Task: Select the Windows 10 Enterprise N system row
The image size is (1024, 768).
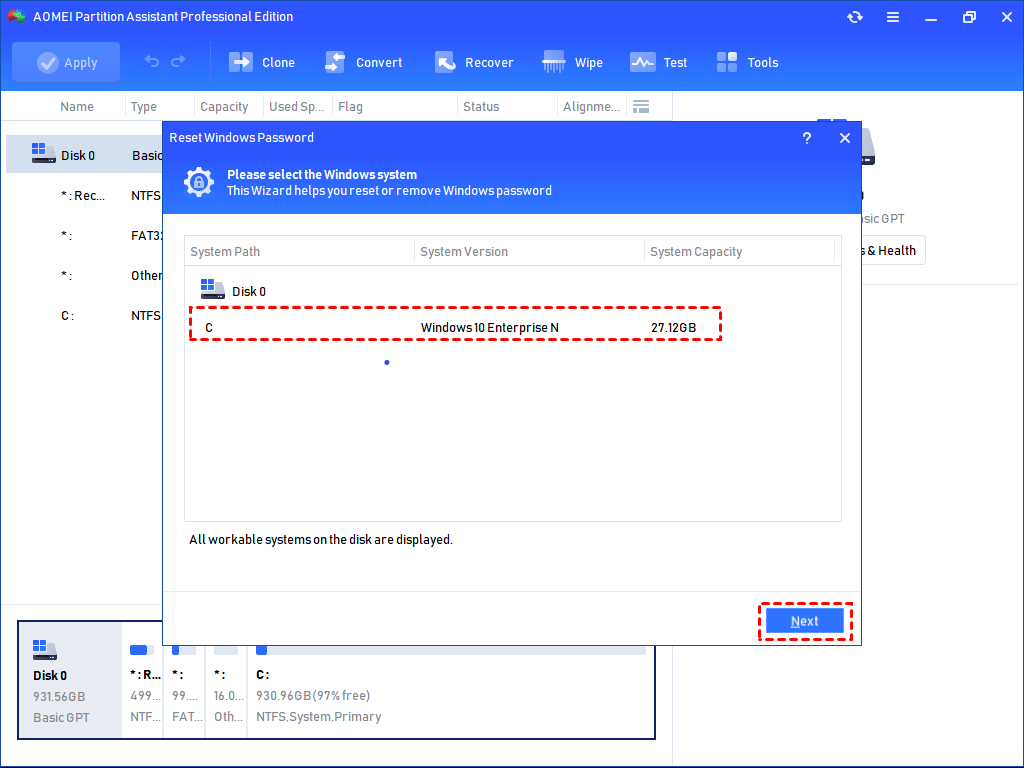Action: click(455, 327)
